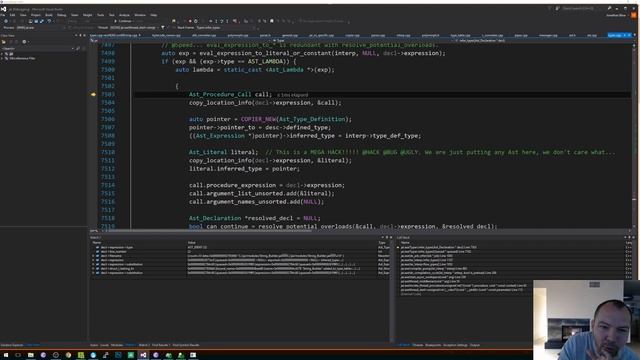This screenshot has height=360, width=640.
Task: Open the Nsight menu
Action: click(87, 15)
